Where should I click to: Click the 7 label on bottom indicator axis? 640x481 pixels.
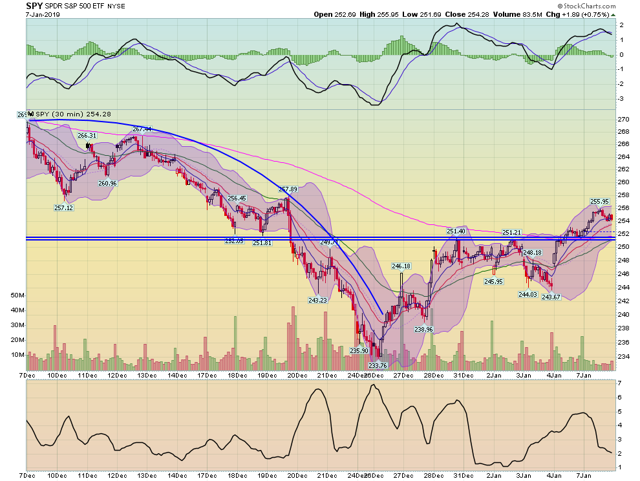point(620,383)
